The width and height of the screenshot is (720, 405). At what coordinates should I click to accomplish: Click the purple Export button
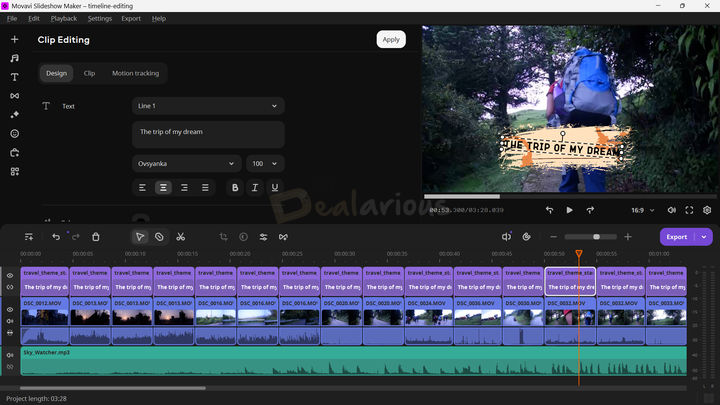coord(677,237)
